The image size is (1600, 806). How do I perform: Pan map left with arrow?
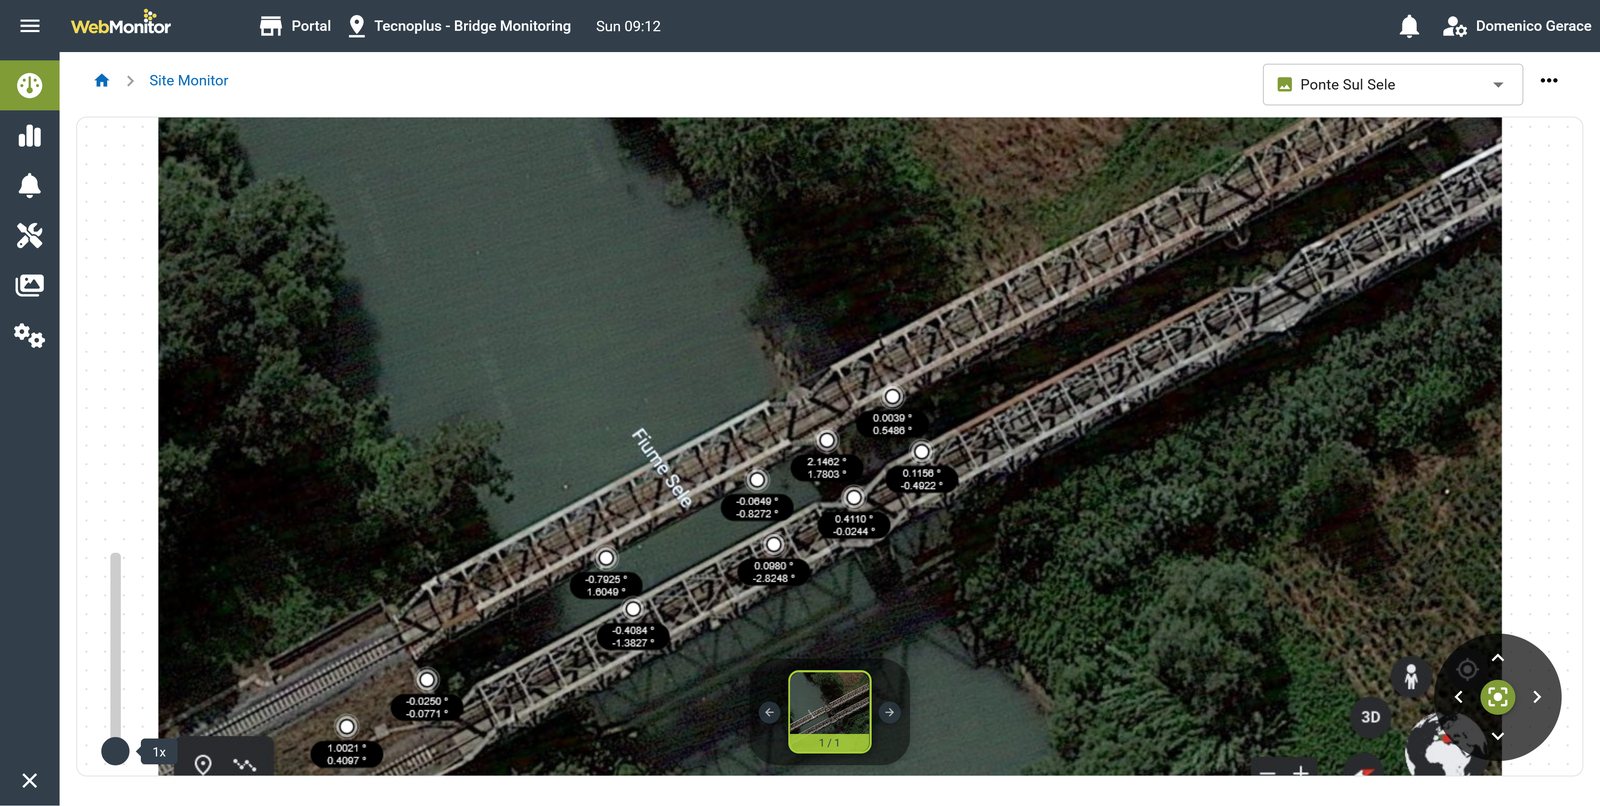pyautogui.click(x=1458, y=697)
